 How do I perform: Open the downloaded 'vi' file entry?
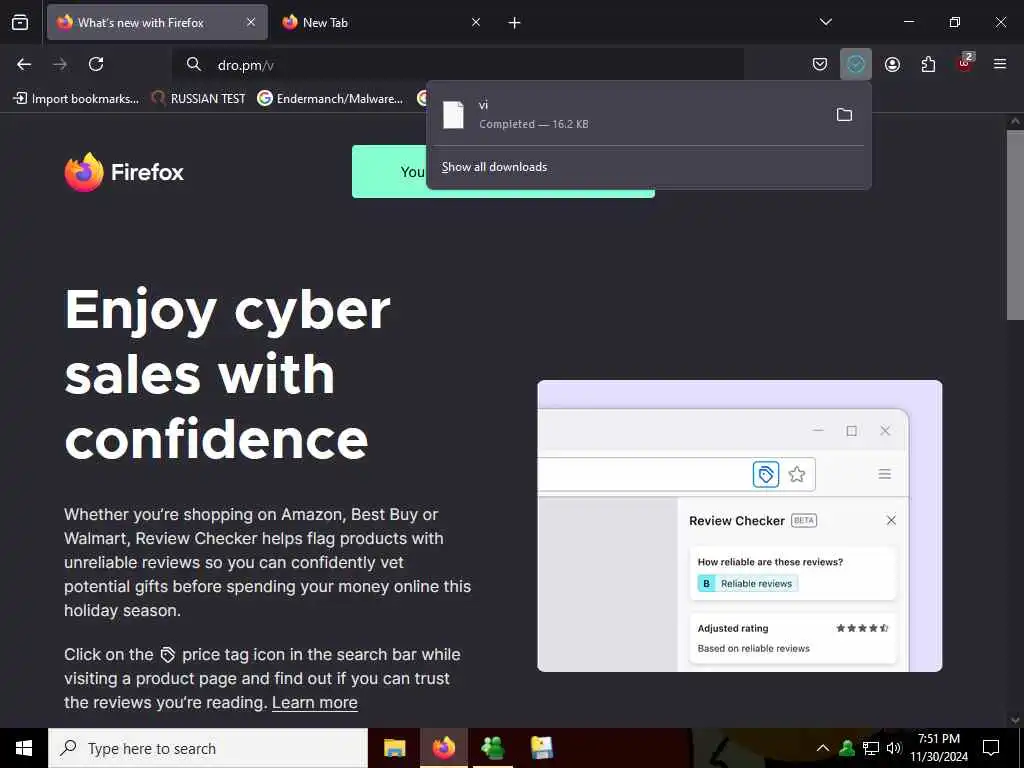[x=627, y=114]
